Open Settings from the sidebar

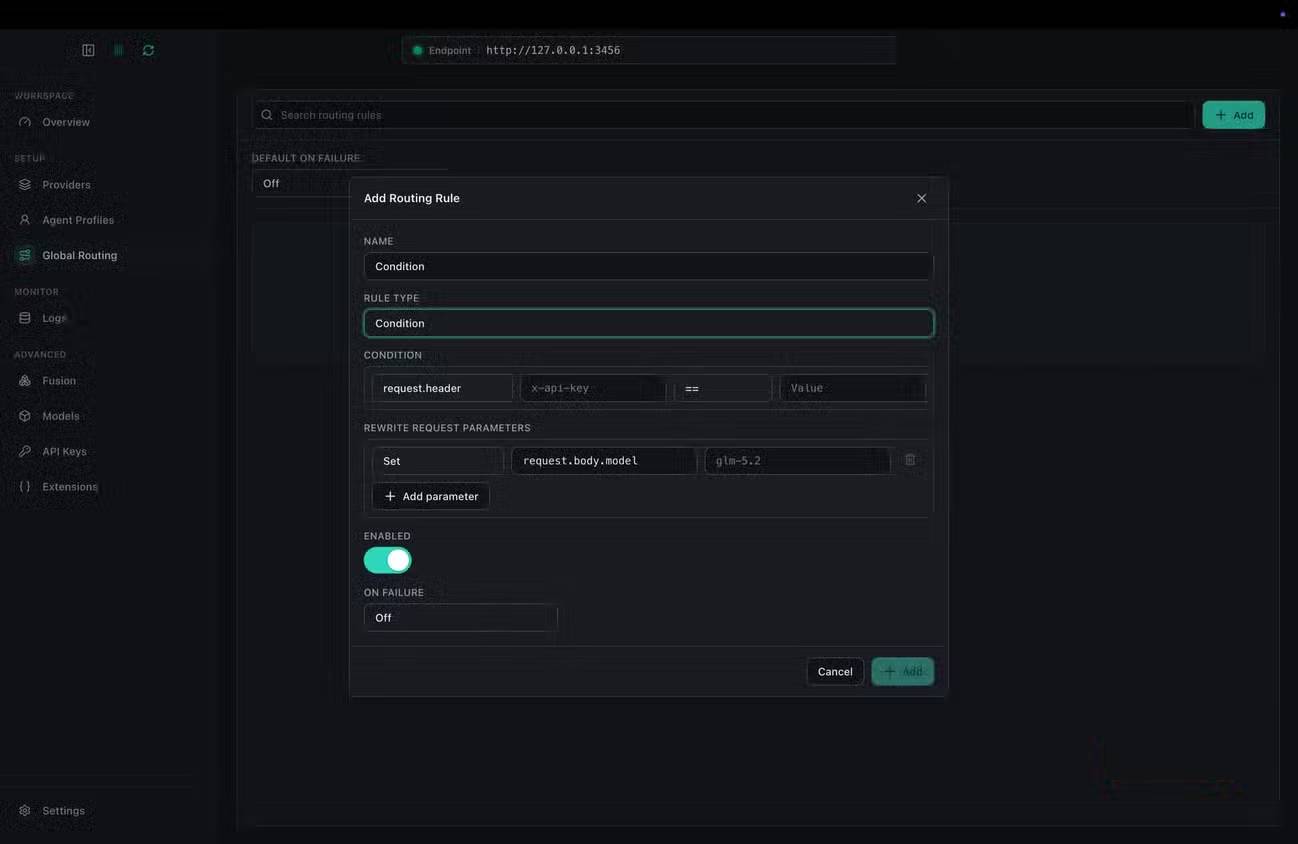63,811
